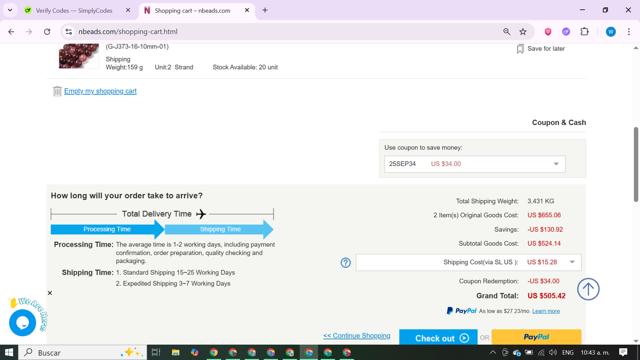Click the page vertical scrollbar thumb
This screenshot has width=640, height=360.
(636, 164)
